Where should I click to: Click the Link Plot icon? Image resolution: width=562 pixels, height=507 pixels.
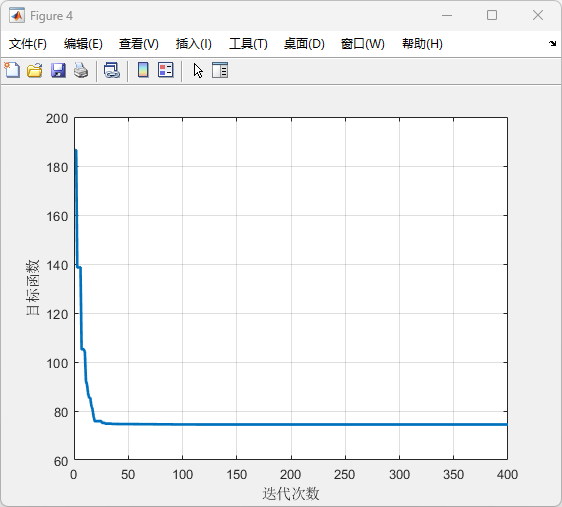[111, 70]
